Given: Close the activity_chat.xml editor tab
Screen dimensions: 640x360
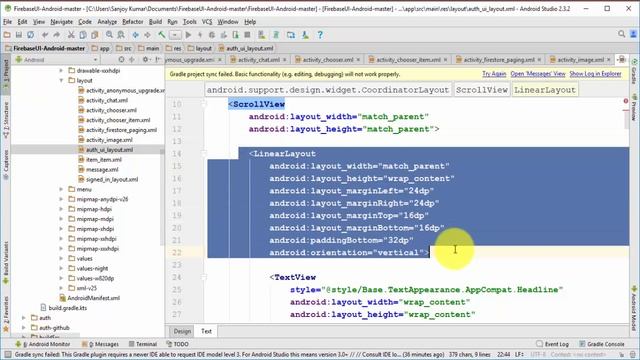Looking at the screenshot, I should pyautogui.click(x=284, y=60).
